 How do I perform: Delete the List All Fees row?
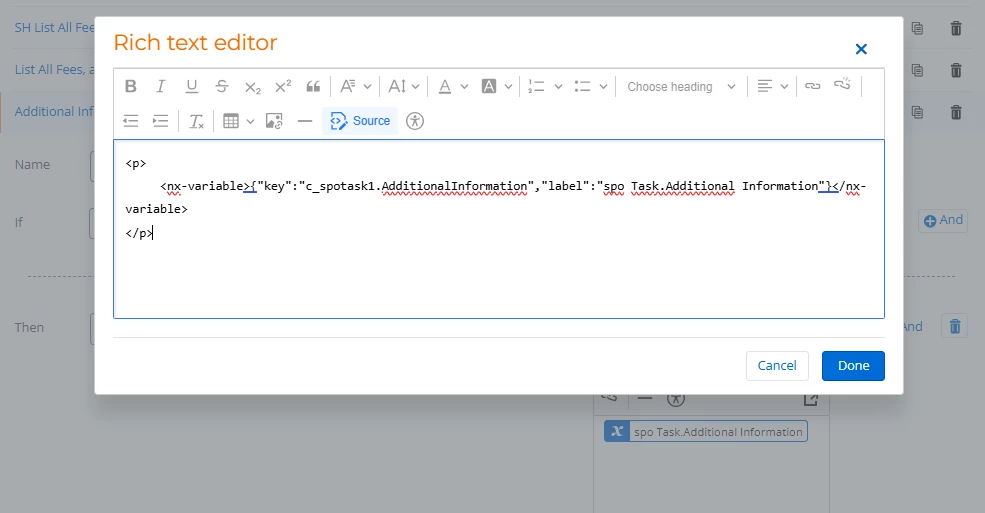pyautogui.click(x=956, y=70)
